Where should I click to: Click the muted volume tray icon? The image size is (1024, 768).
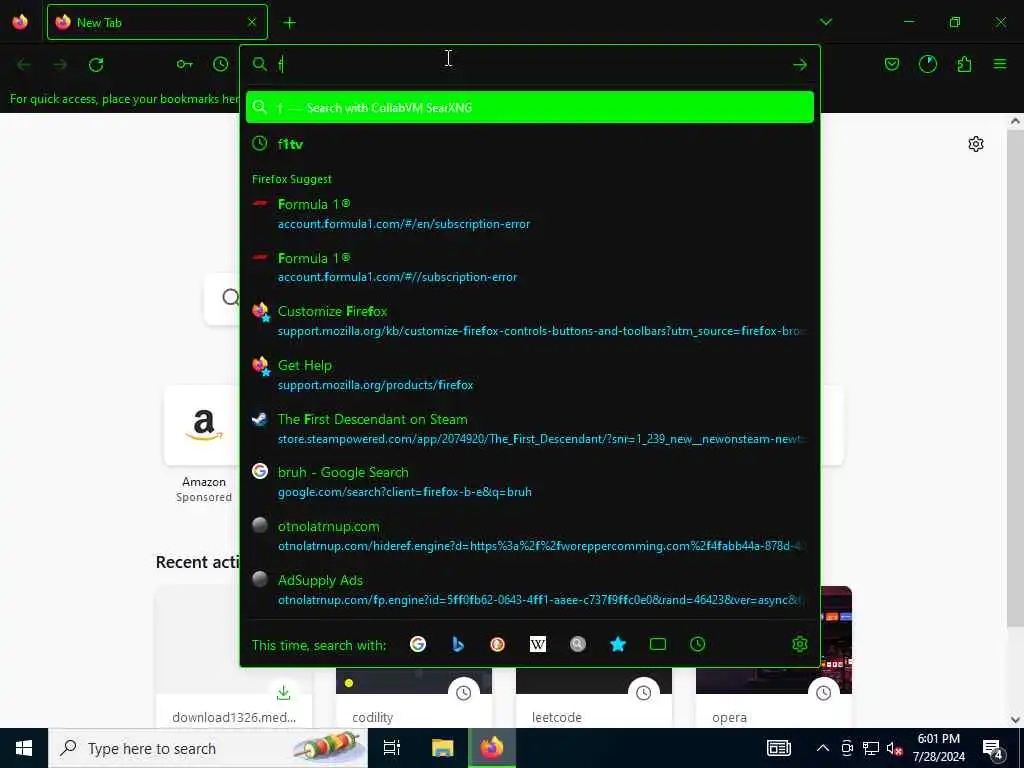coord(894,748)
